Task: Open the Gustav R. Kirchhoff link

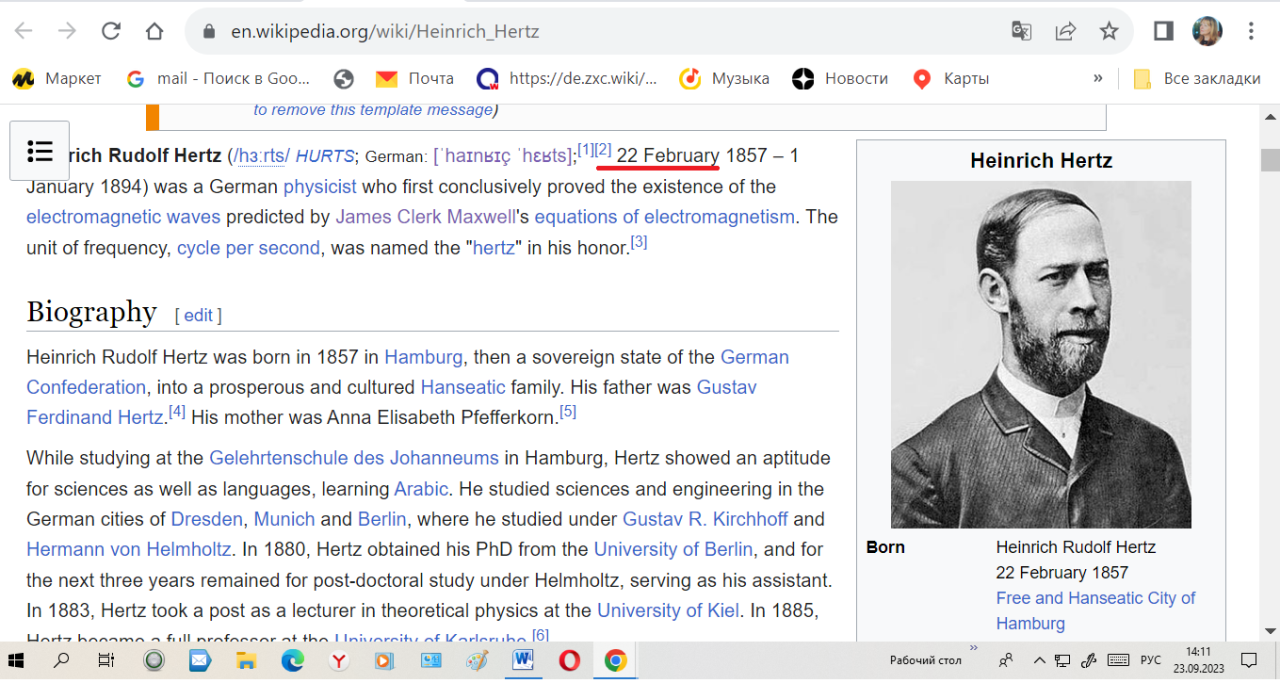Action: pos(705,519)
